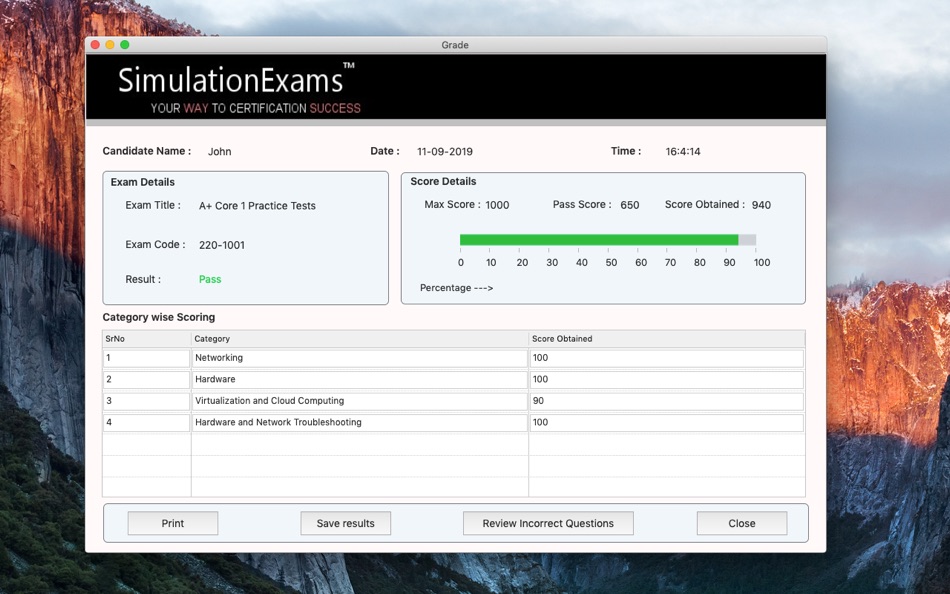Open Review Incorrect Questions
This screenshot has height=594, width=950.
(x=547, y=523)
